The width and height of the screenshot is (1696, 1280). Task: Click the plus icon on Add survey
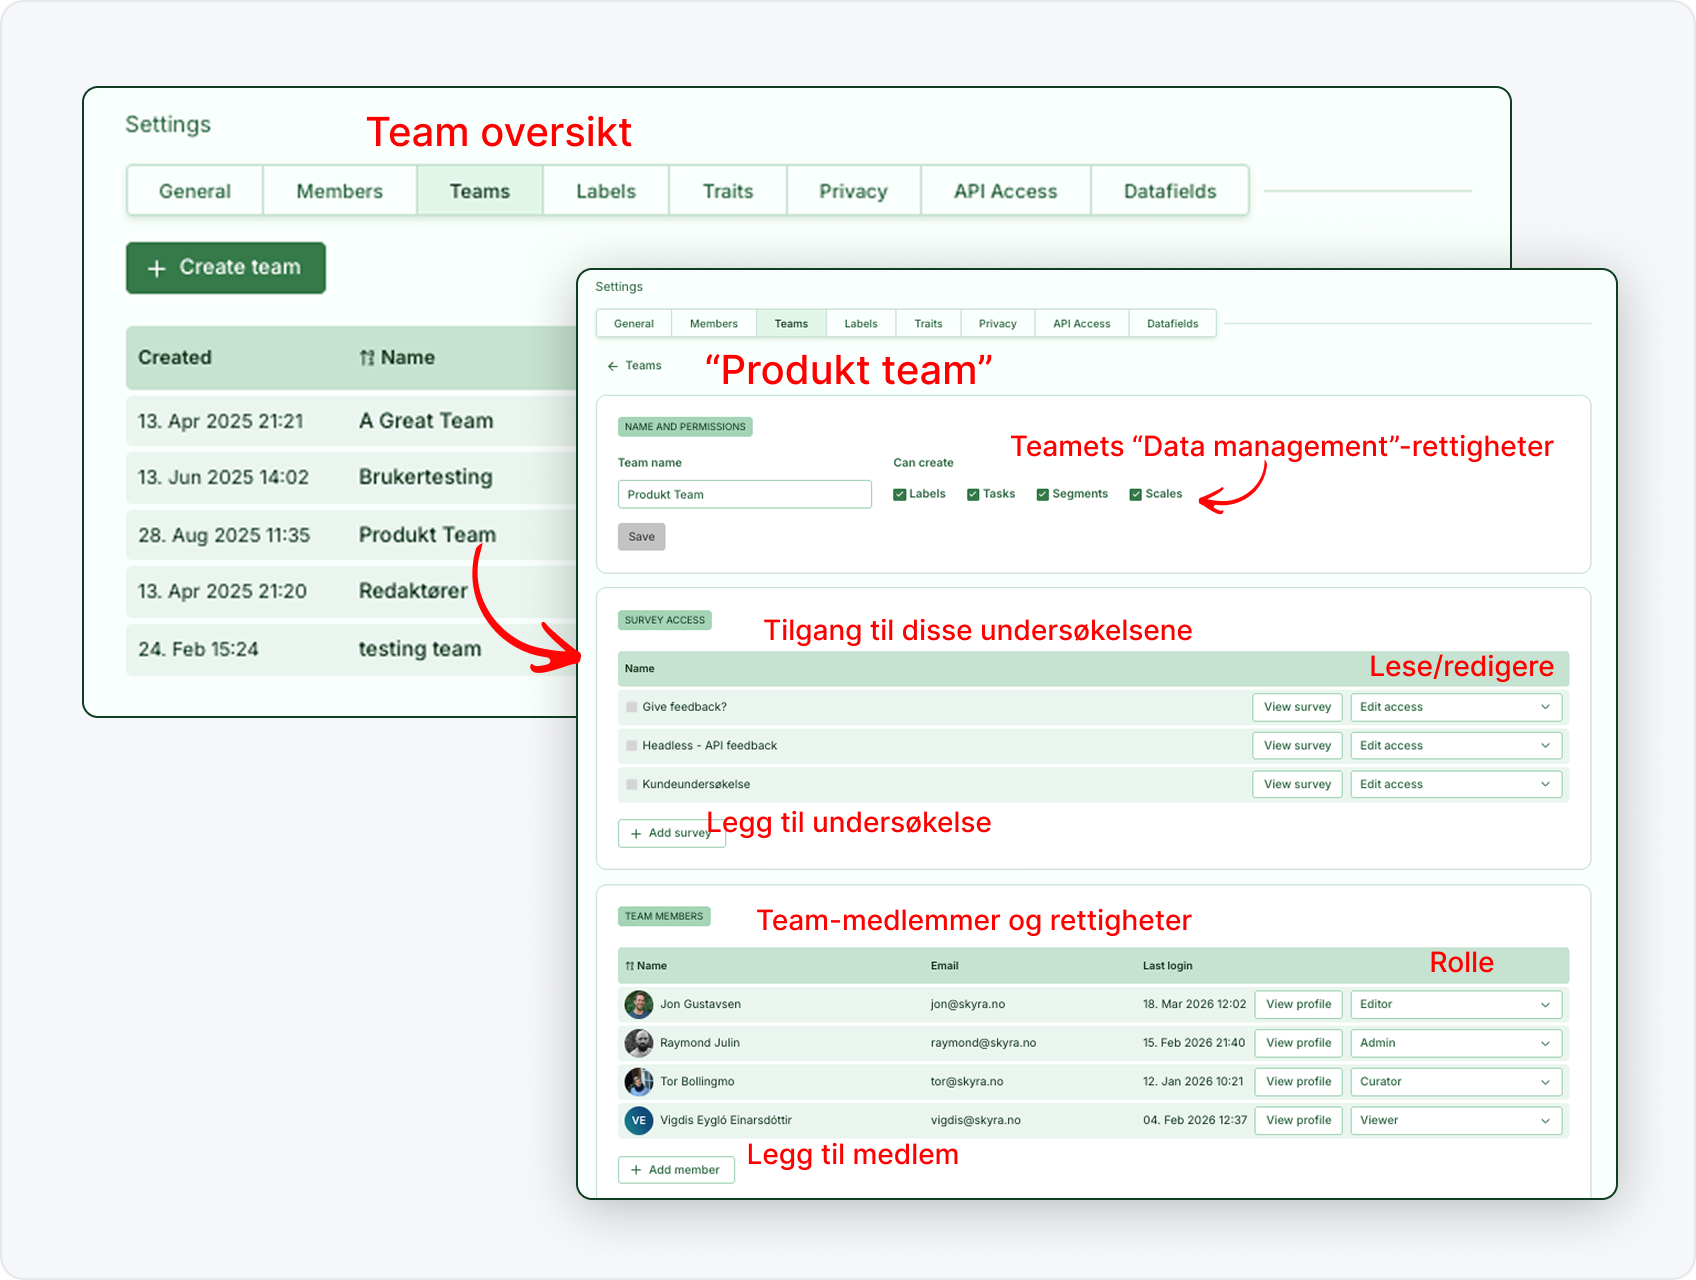click(x=636, y=834)
